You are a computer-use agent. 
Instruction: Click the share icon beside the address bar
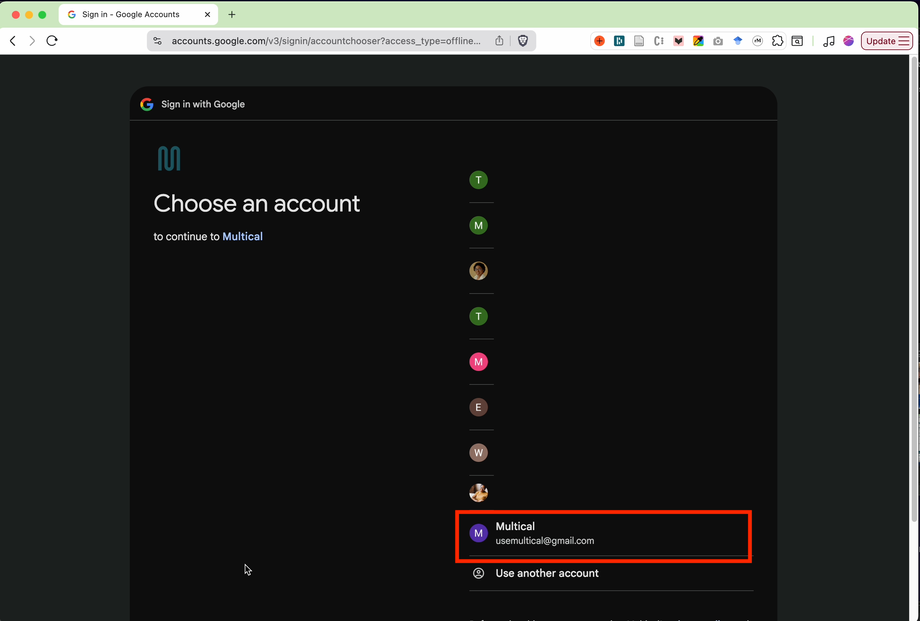click(x=499, y=40)
